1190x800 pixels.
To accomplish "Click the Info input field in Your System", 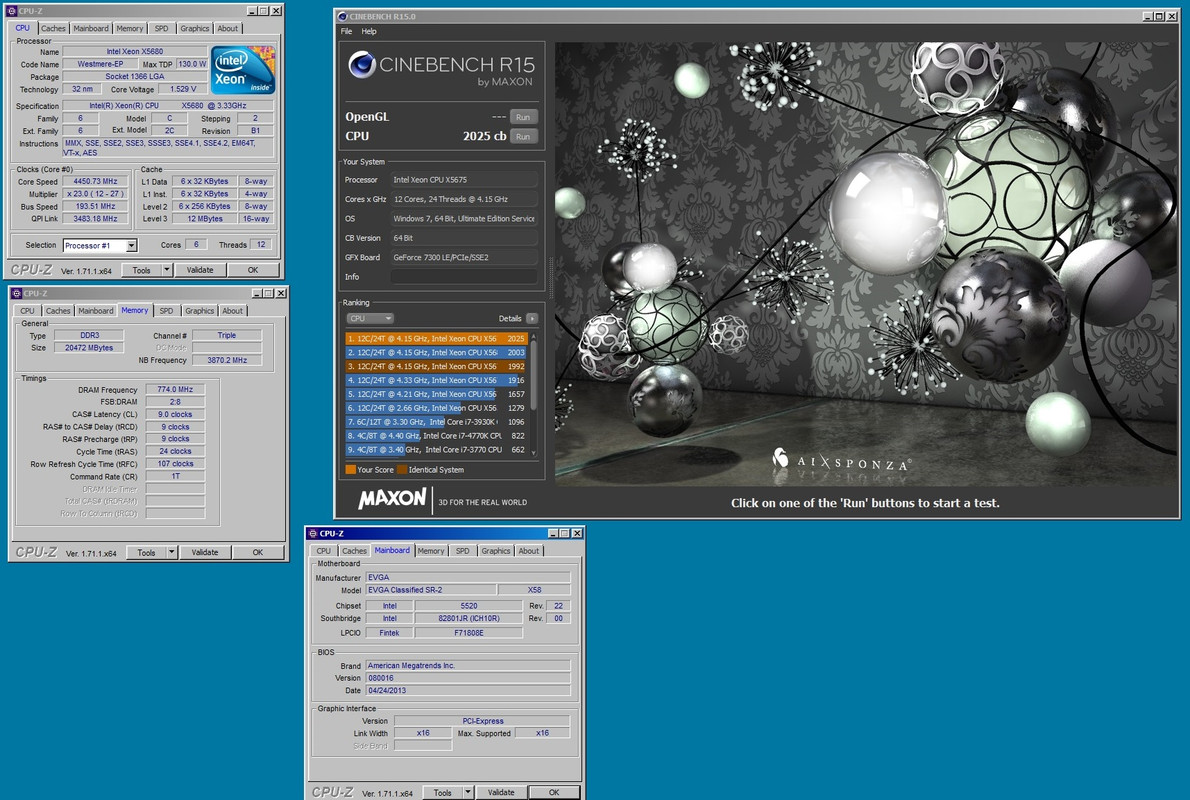I will (464, 277).
